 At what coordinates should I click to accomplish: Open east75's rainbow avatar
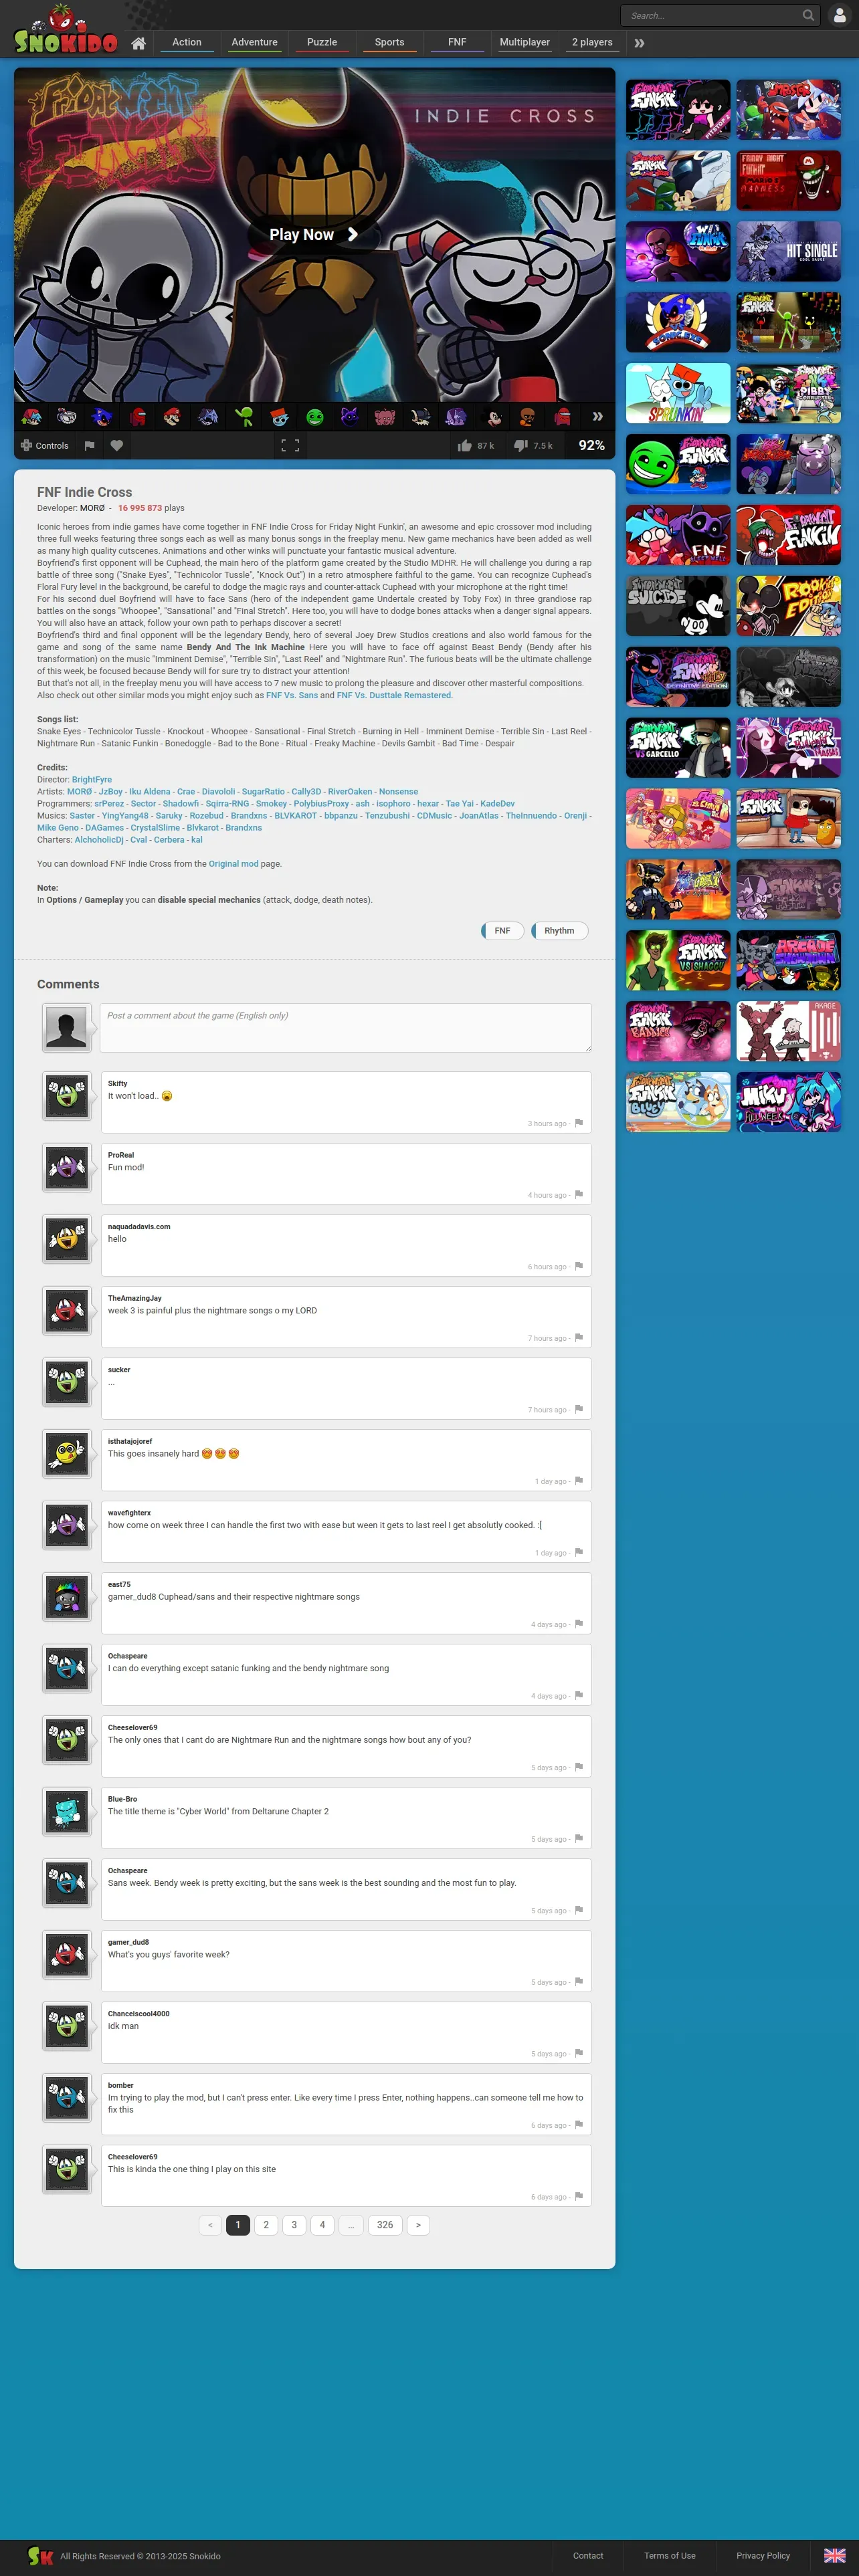[67, 1597]
